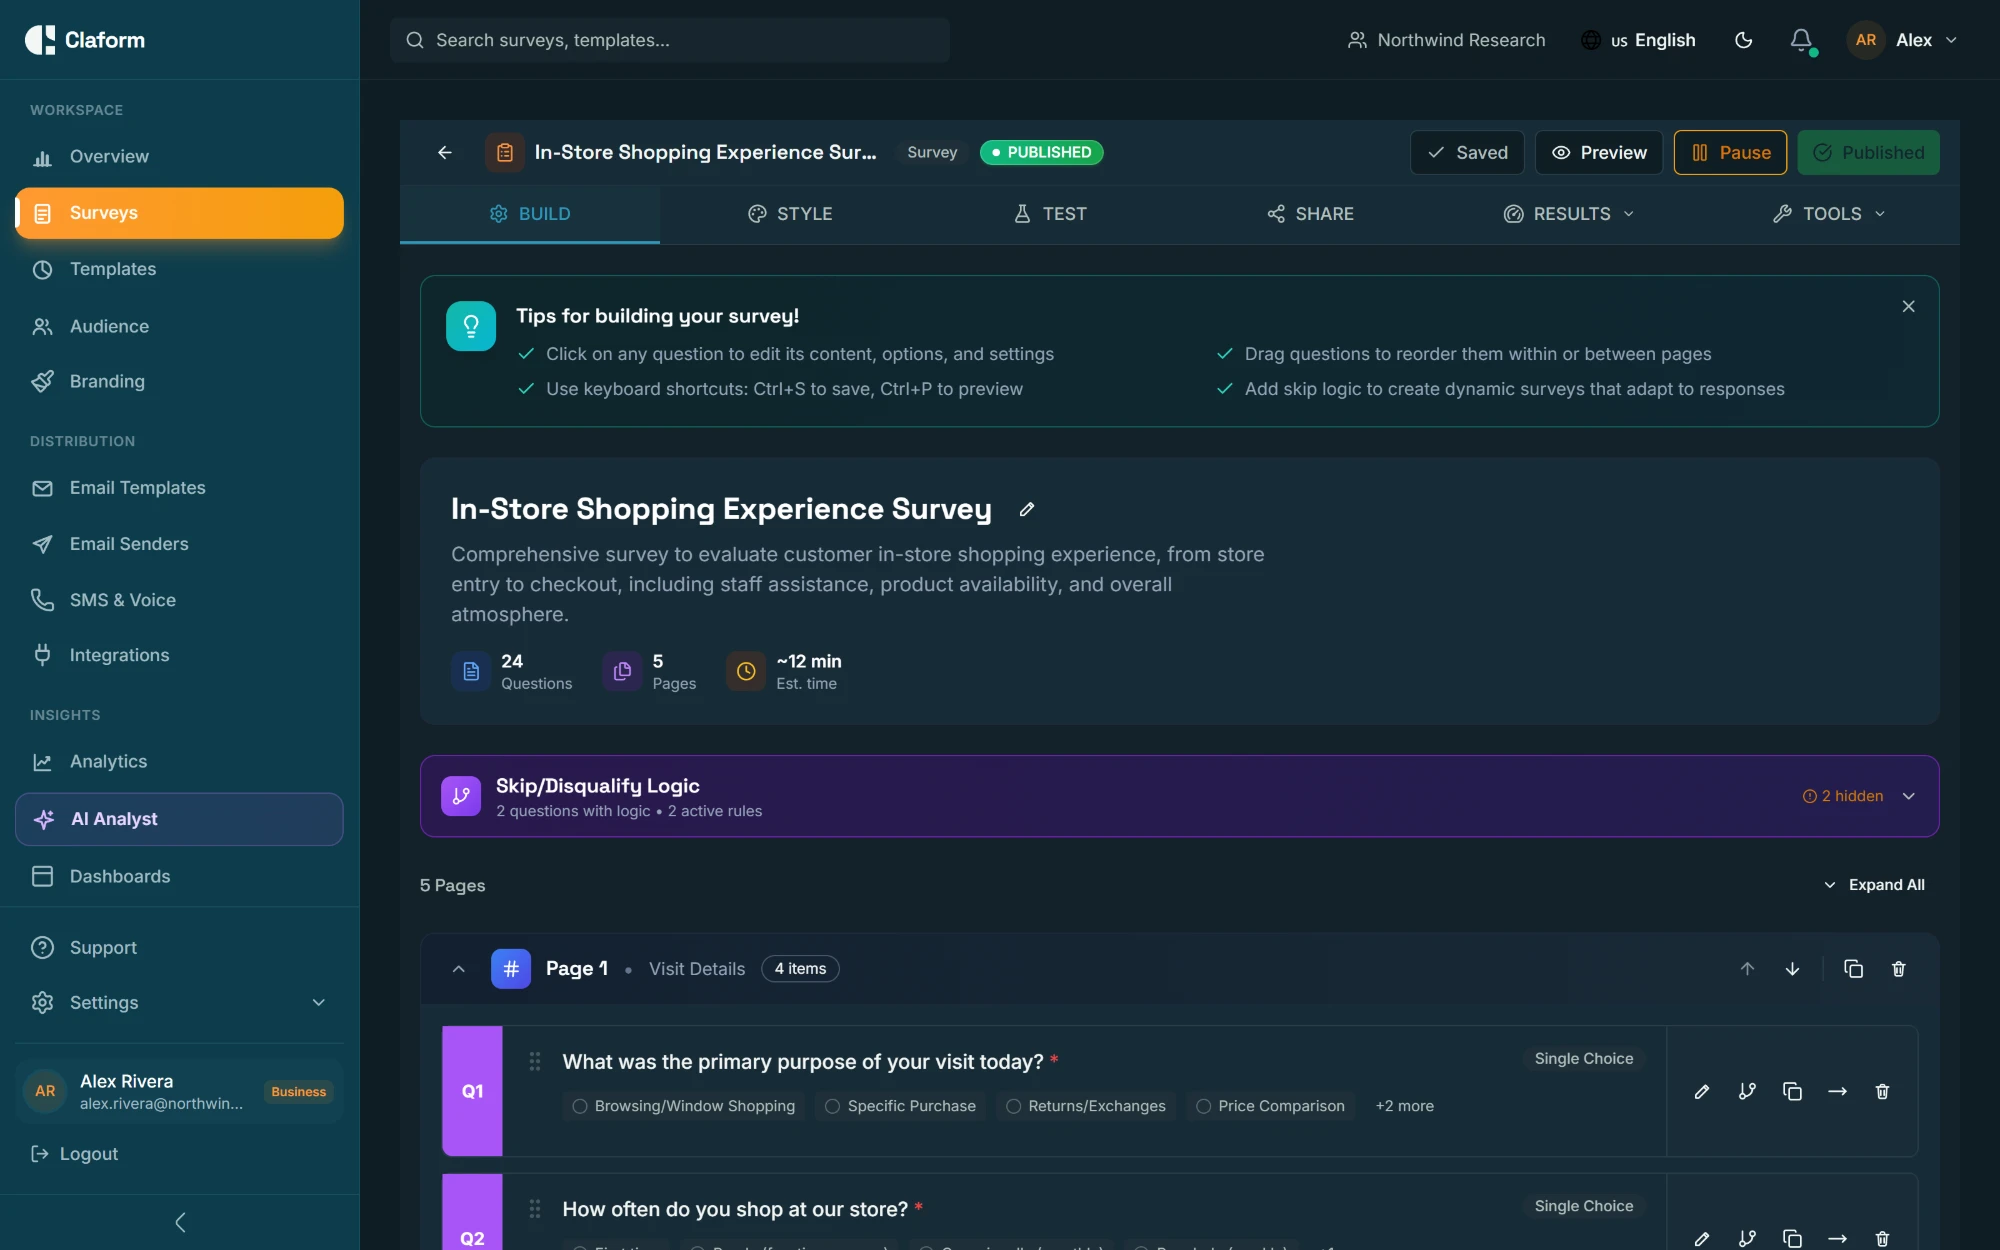This screenshot has width=2000, height=1250.
Task: Click the 2 hidden warning label
Action: [x=1843, y=796]
